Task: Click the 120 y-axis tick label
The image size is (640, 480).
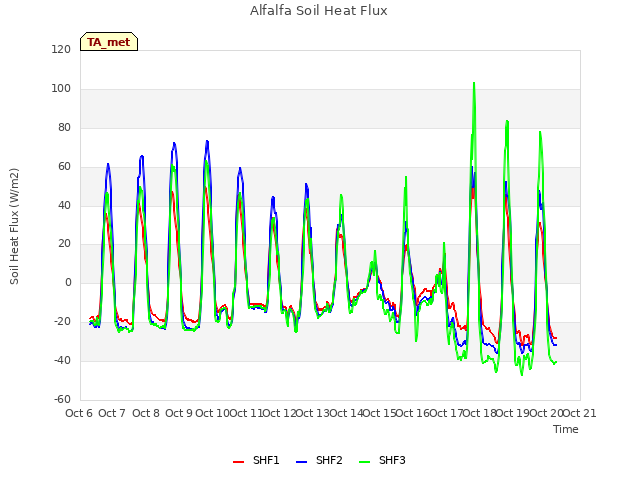Action: pos(61,50)
